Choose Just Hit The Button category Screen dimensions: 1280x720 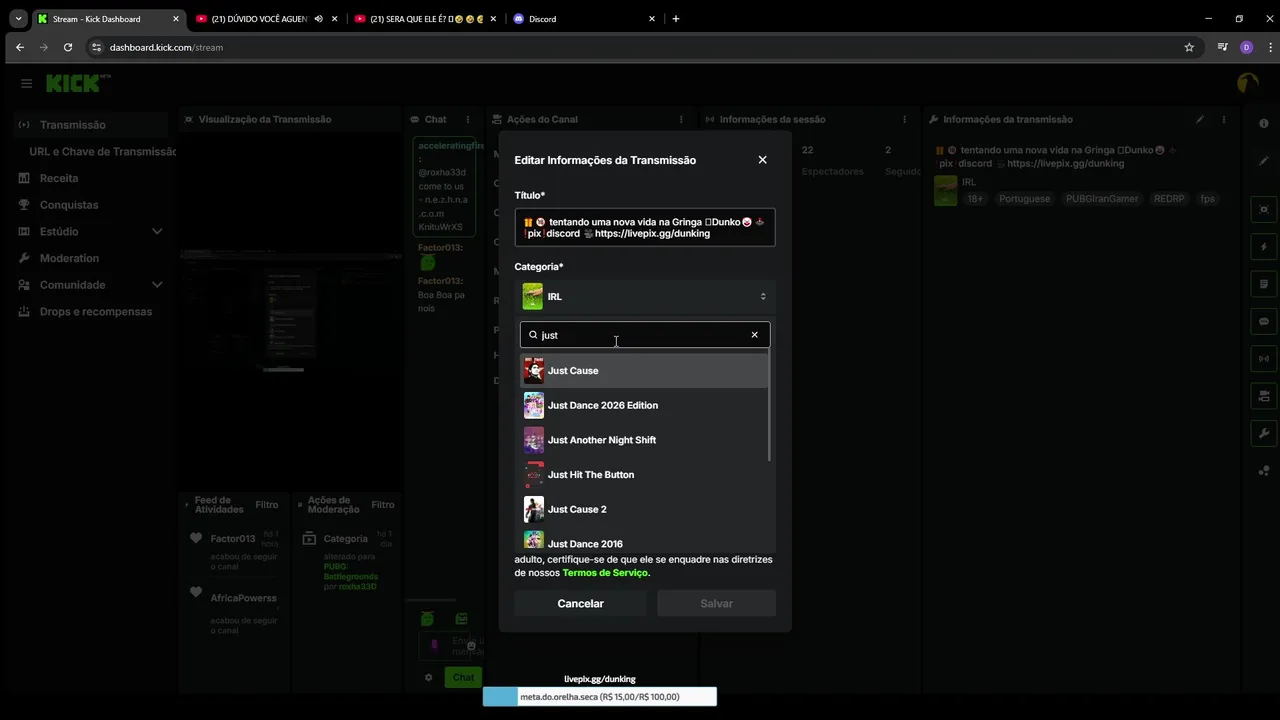(x=644, y=475)
